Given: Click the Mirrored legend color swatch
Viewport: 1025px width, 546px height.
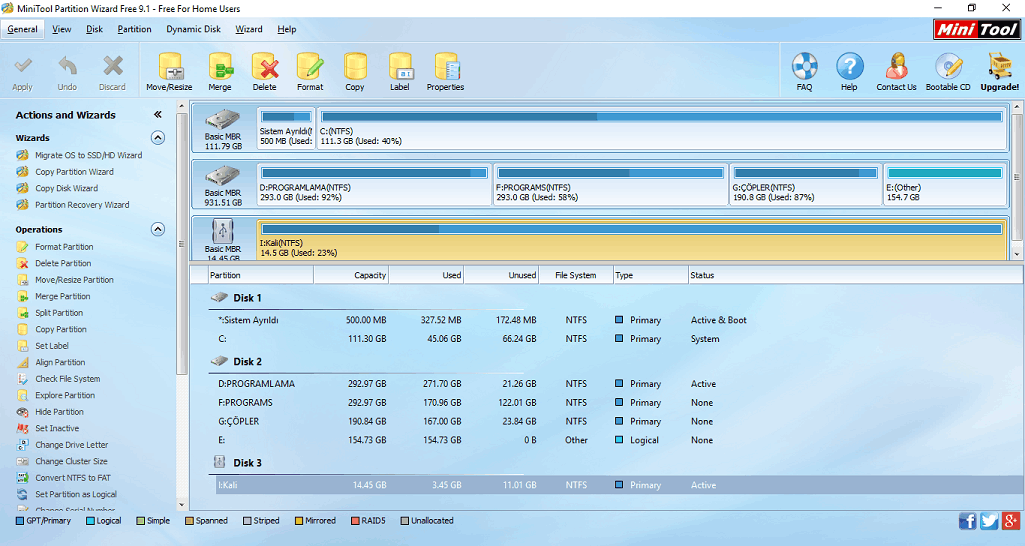Looking at the screenshot, I should click(x=299, y=521).
